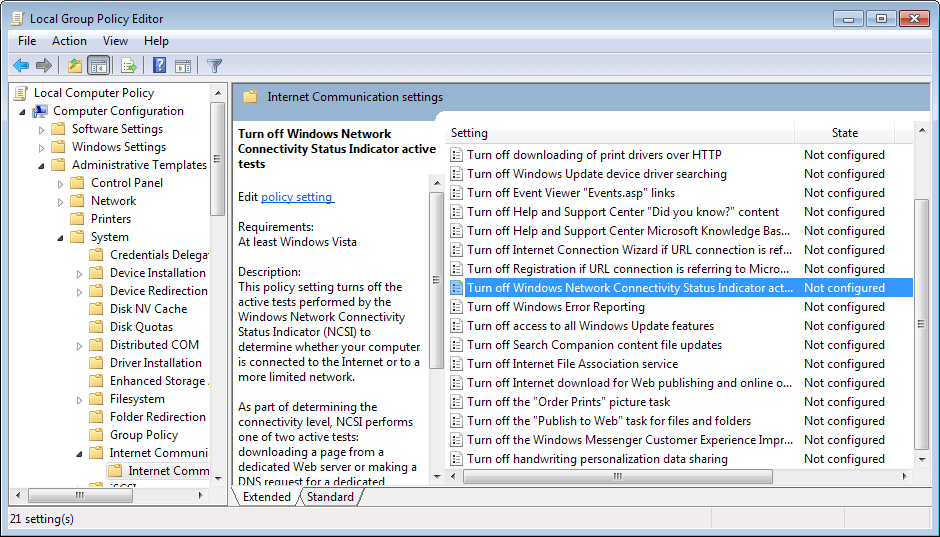Click policy icon for print drivers over HTTP

[457, 155]
